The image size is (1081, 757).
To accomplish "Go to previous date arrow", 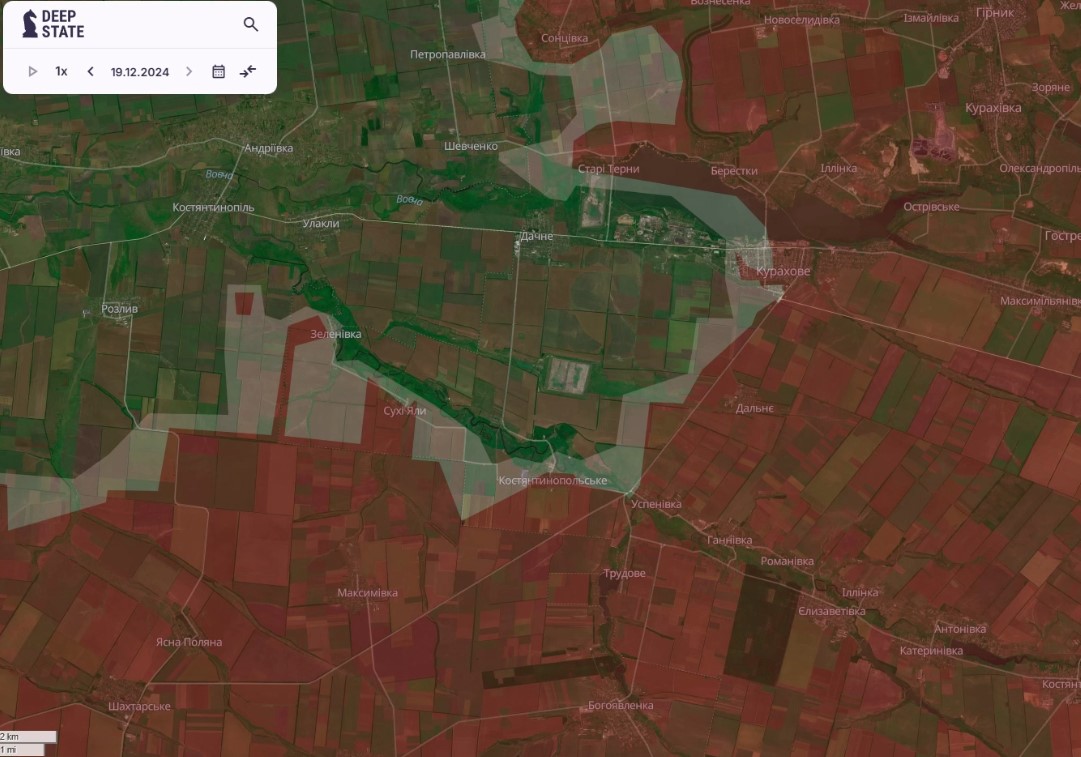I will [90, 72].
